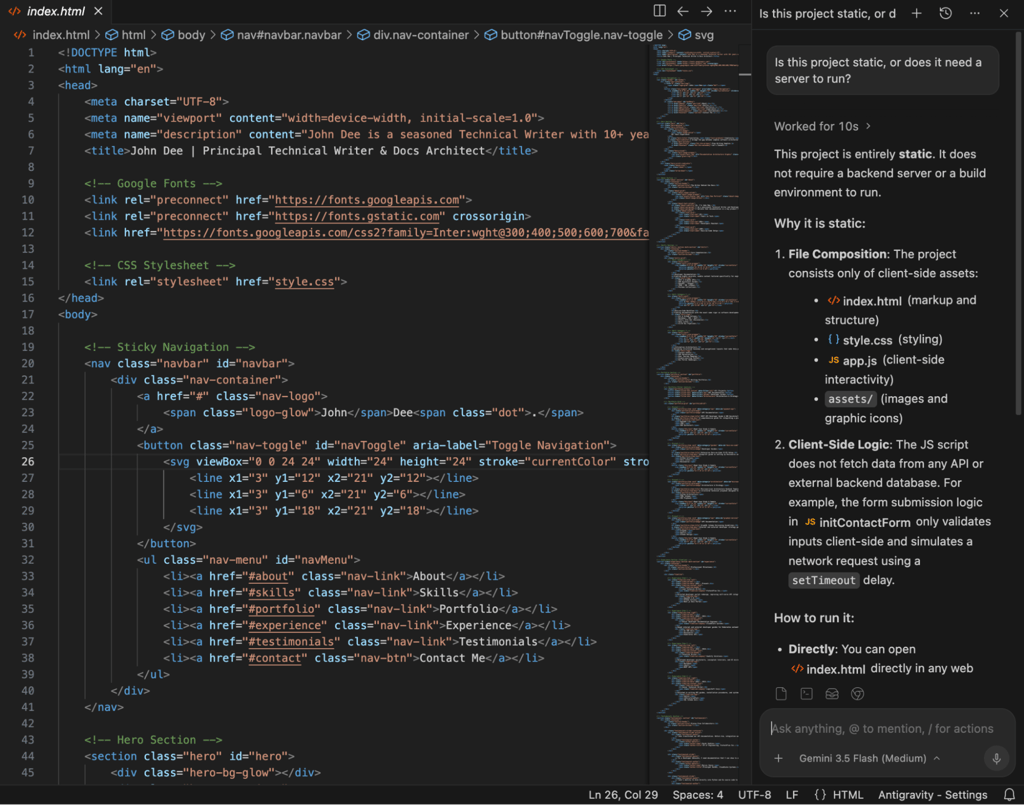Start voice input with the microphone

[997, 759]
